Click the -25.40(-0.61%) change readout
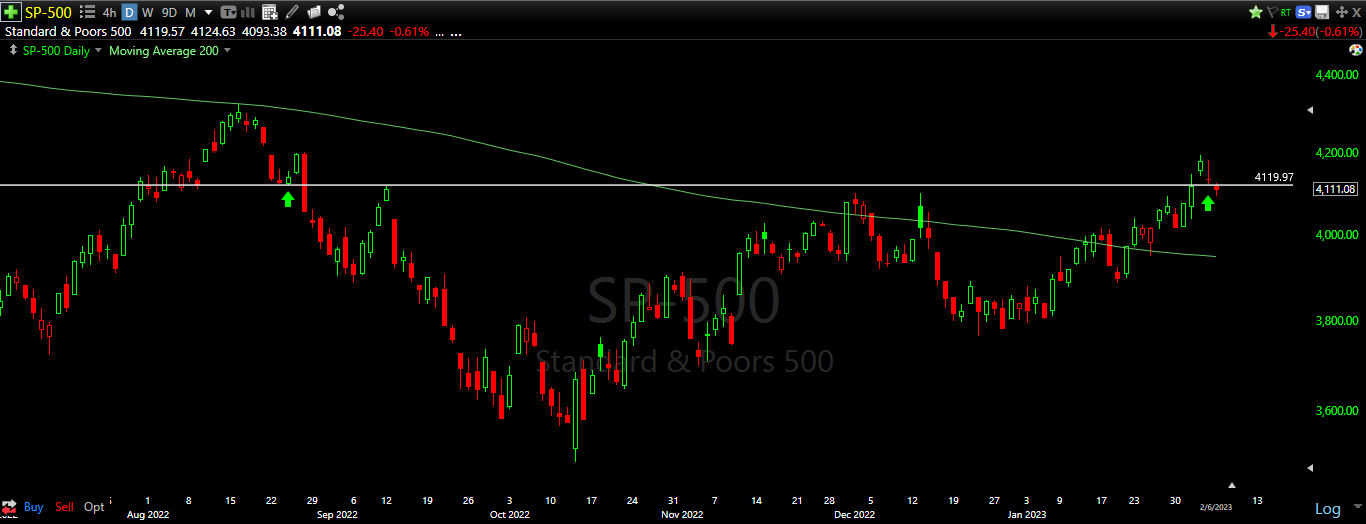This screenshot has height=524, width=1366. (1319, 31)
